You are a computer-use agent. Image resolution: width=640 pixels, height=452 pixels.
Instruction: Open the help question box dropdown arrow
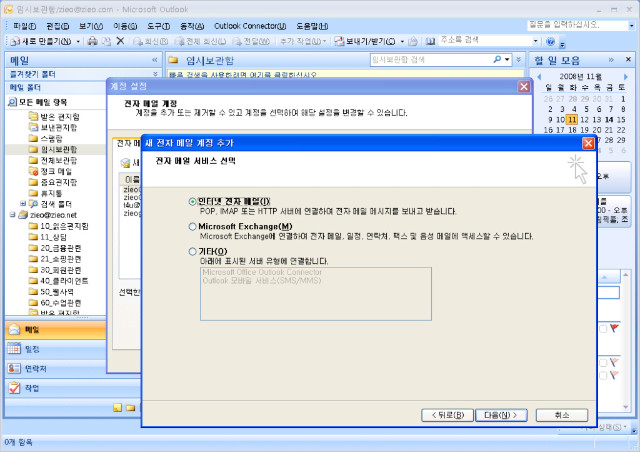click(x=631, y=25)
